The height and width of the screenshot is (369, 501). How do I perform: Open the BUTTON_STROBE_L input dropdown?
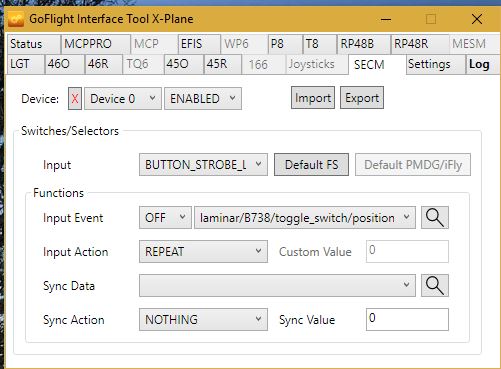click(x=203, y=165)
